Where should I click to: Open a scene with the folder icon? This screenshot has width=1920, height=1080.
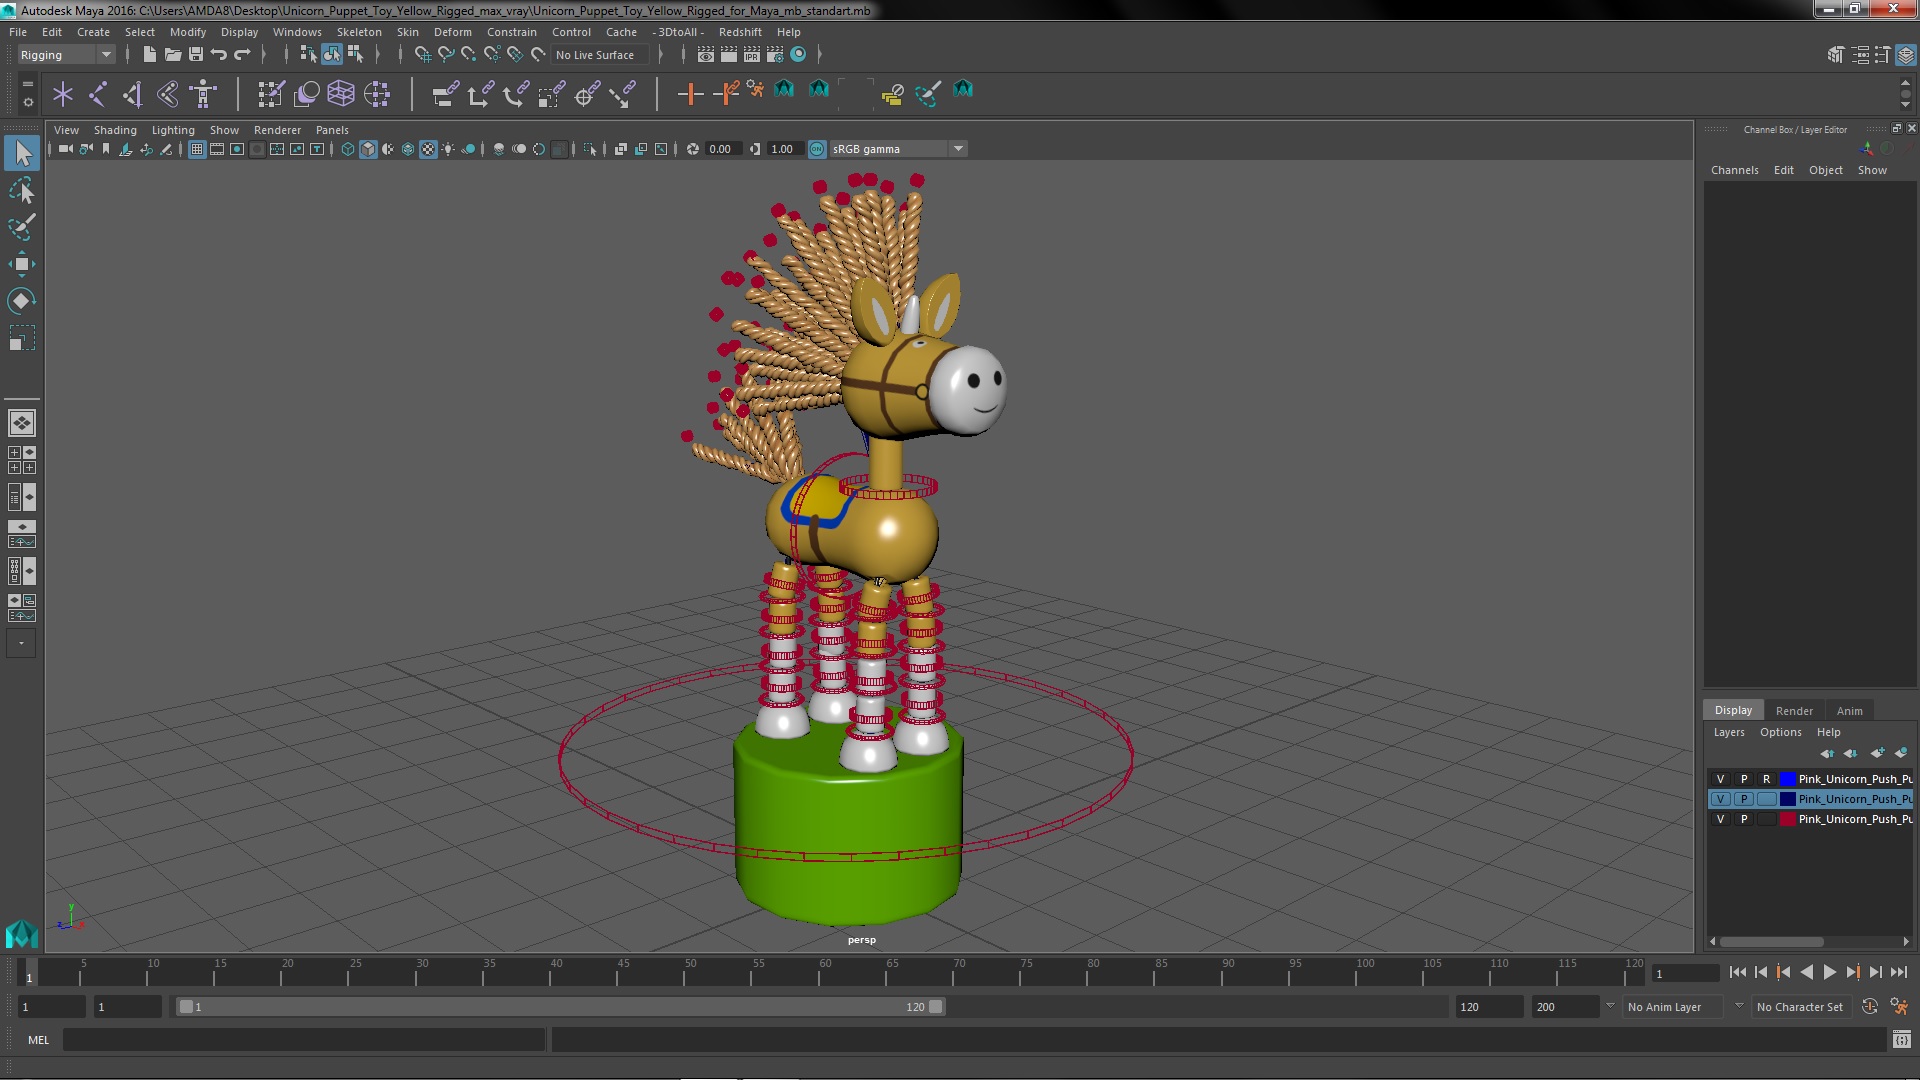172,55
